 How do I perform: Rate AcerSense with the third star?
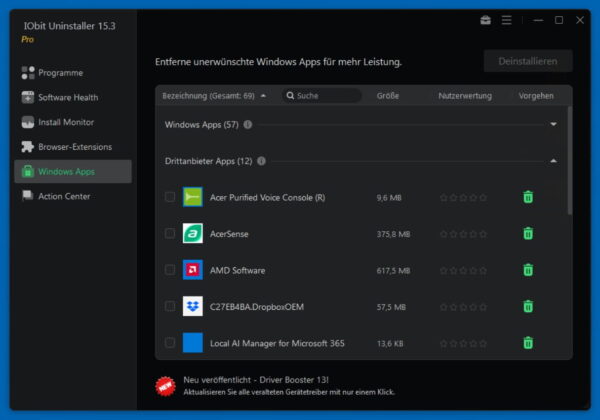point(463,234)
